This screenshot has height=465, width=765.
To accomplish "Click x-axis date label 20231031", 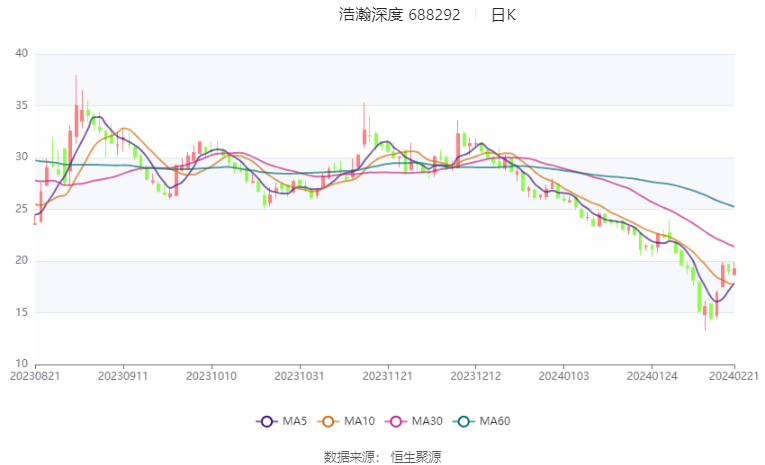I will 299,376.
